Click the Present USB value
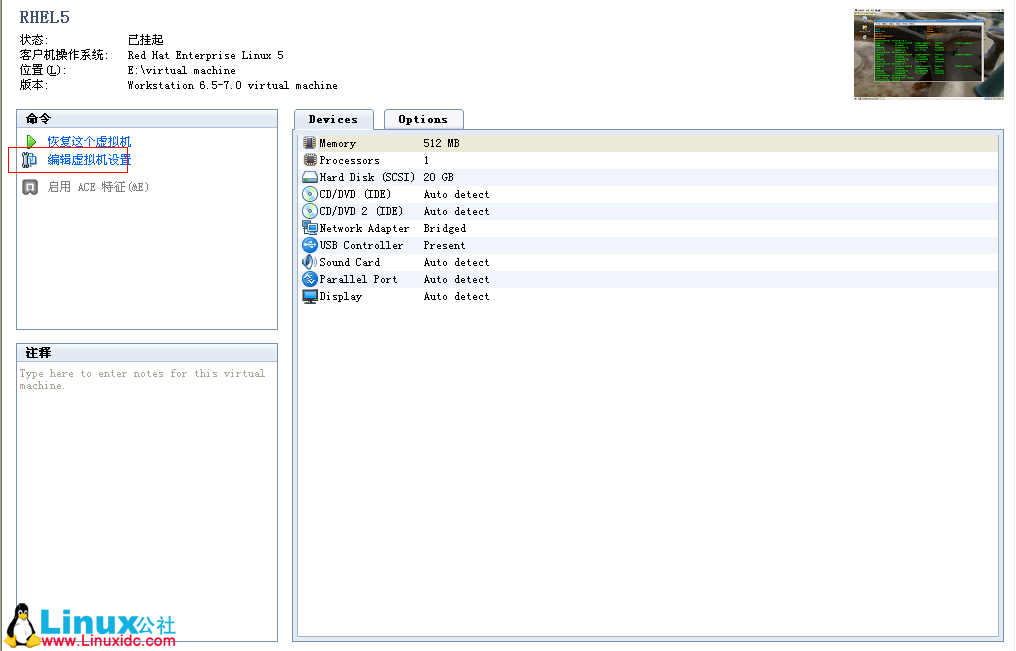The height and width of the screenshot is (651, 1016). [444, 245]
